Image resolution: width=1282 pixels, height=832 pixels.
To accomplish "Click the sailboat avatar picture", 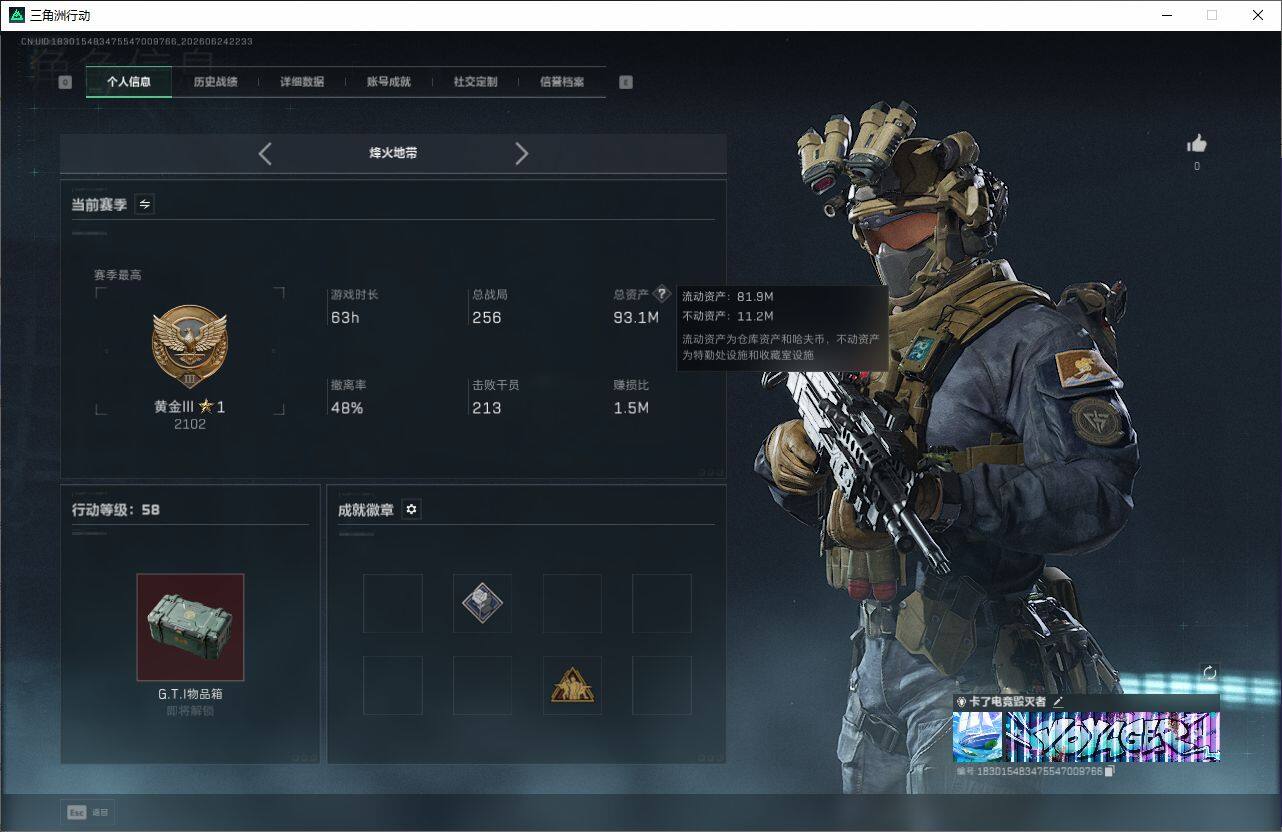I will tap(977, 737).
